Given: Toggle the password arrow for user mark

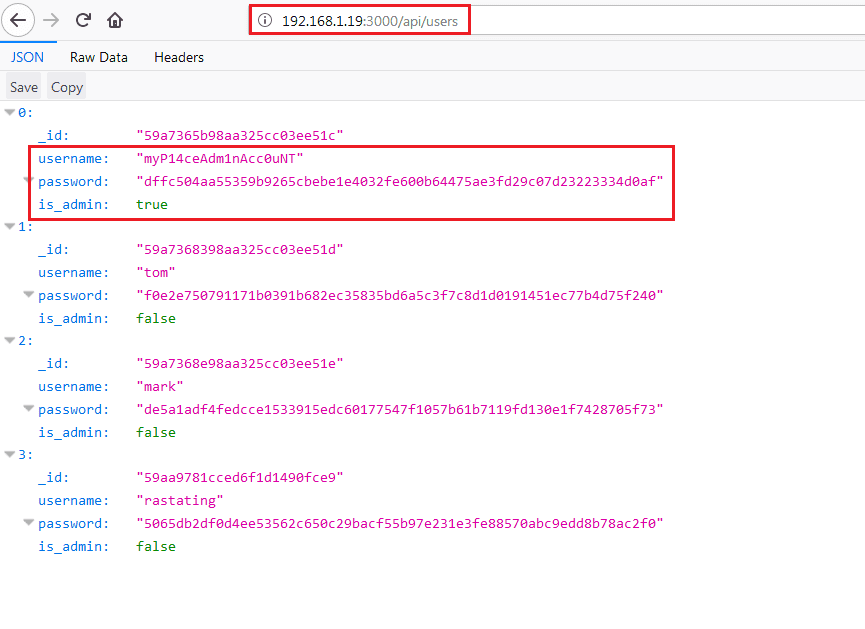Looking at the screenshot, I should pos(29,409).
